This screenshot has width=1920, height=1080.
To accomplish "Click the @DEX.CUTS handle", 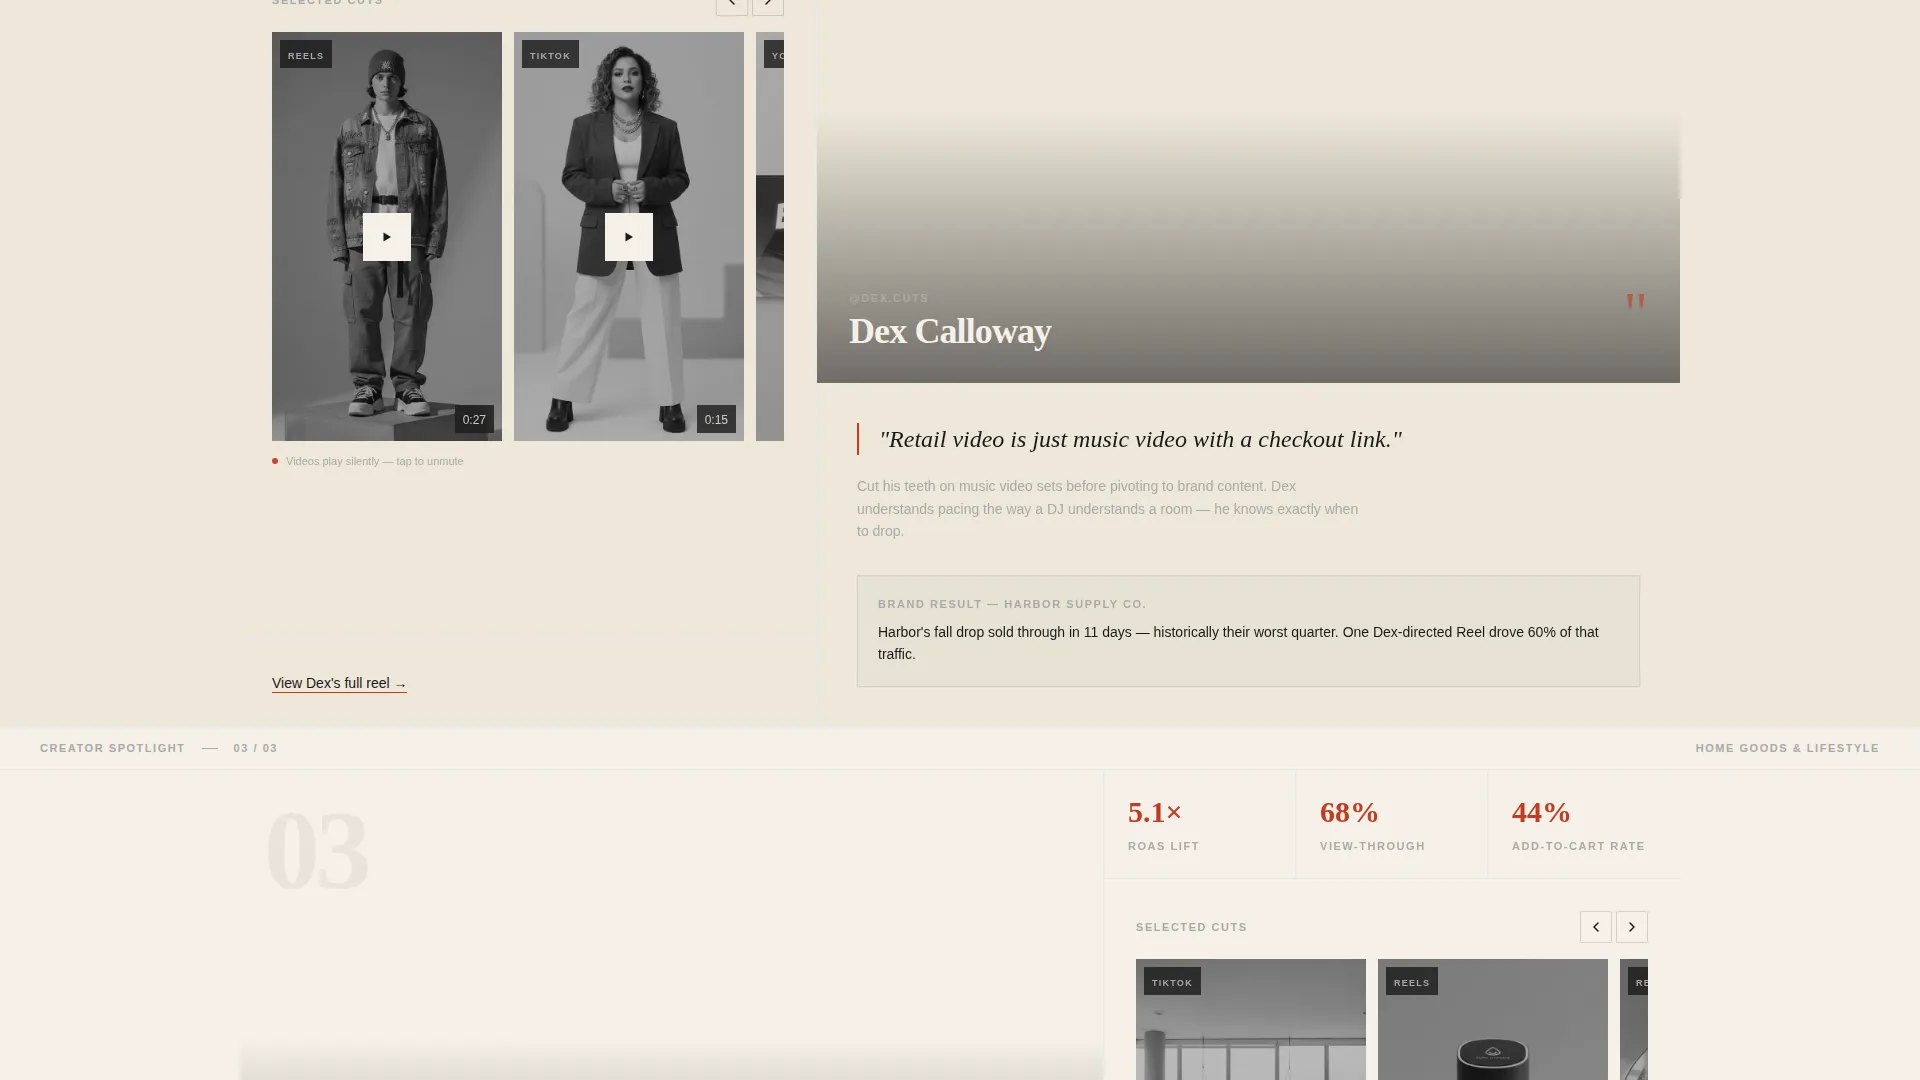I will point(889,298).
